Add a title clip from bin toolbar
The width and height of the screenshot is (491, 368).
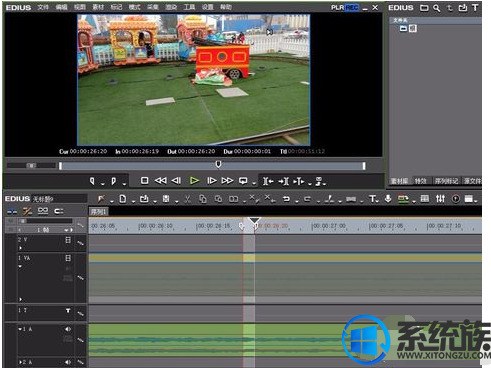coord(475,8)
